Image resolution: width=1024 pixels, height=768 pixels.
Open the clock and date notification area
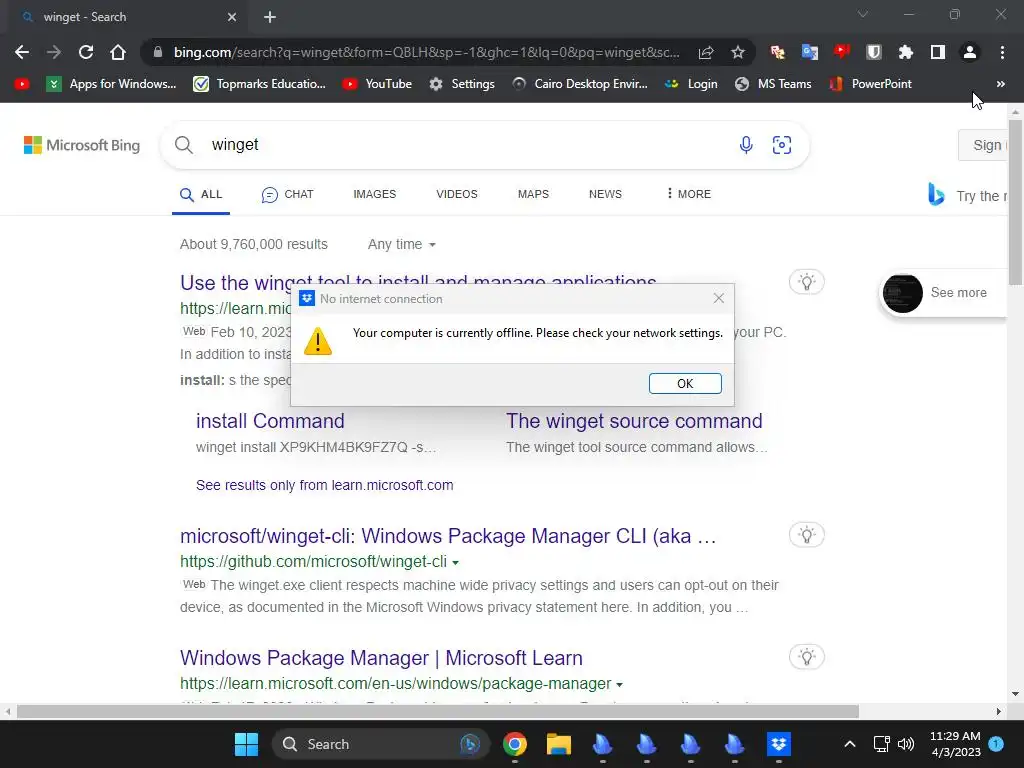click(955, 744)
